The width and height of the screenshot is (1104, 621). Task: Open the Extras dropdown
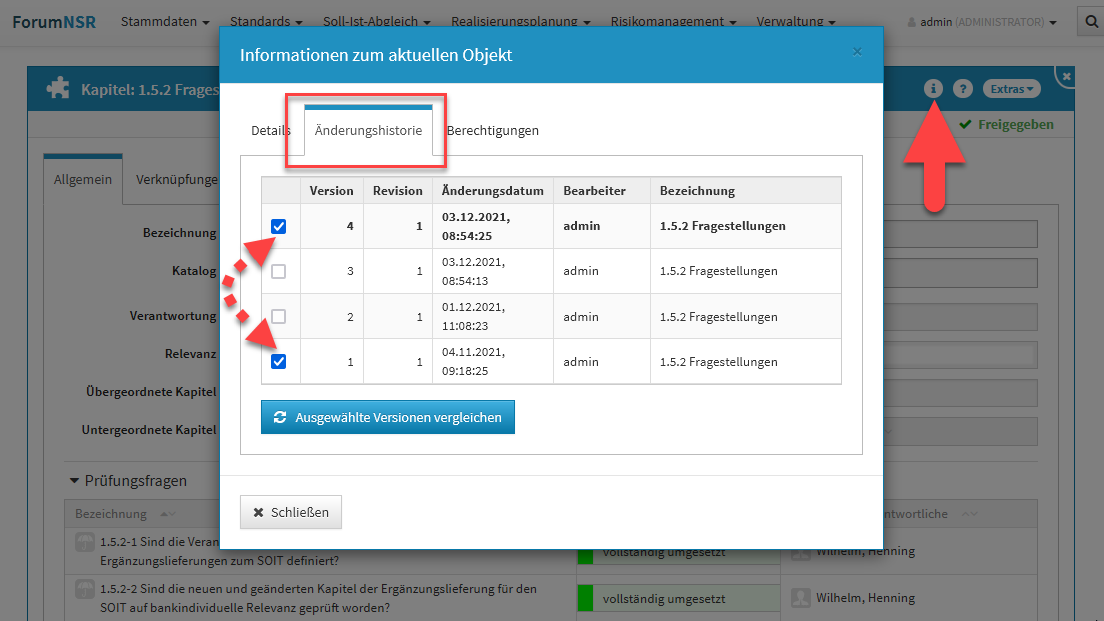pyautogui.click(x=1011, y=89)
